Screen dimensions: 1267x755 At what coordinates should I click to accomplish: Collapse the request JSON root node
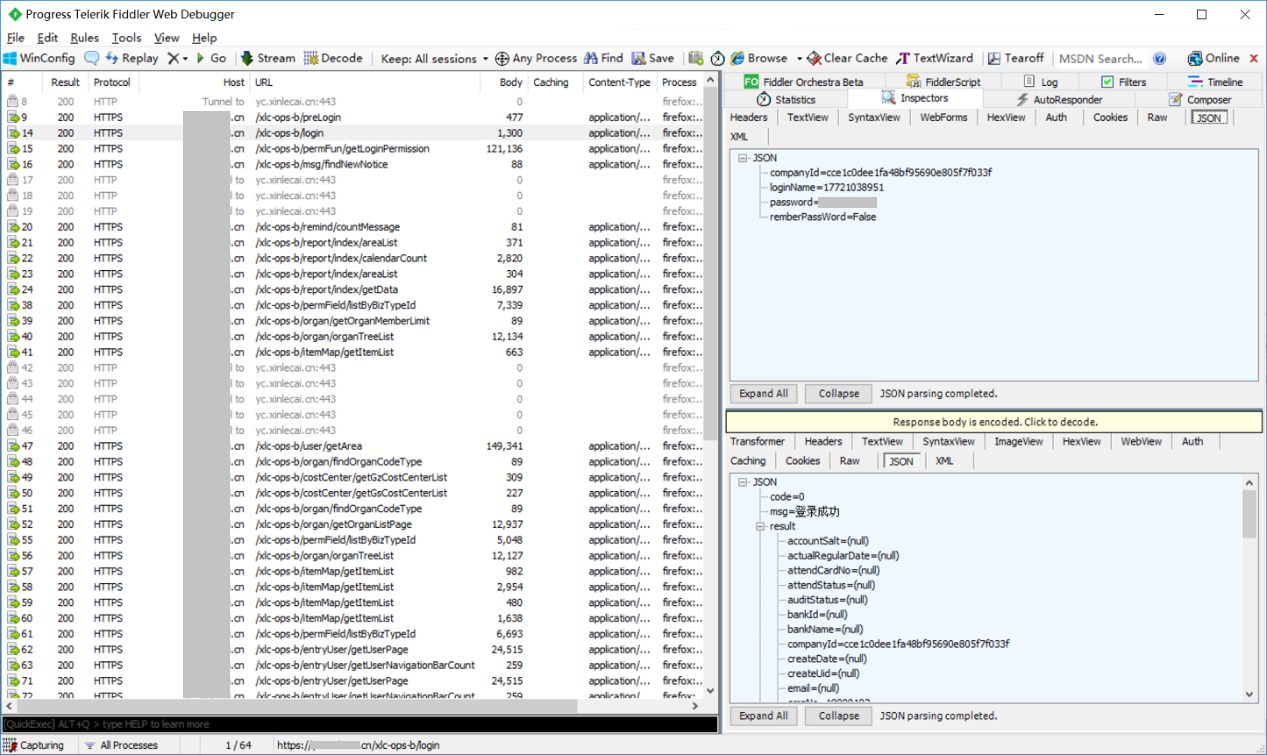click(x=743, y=158)
